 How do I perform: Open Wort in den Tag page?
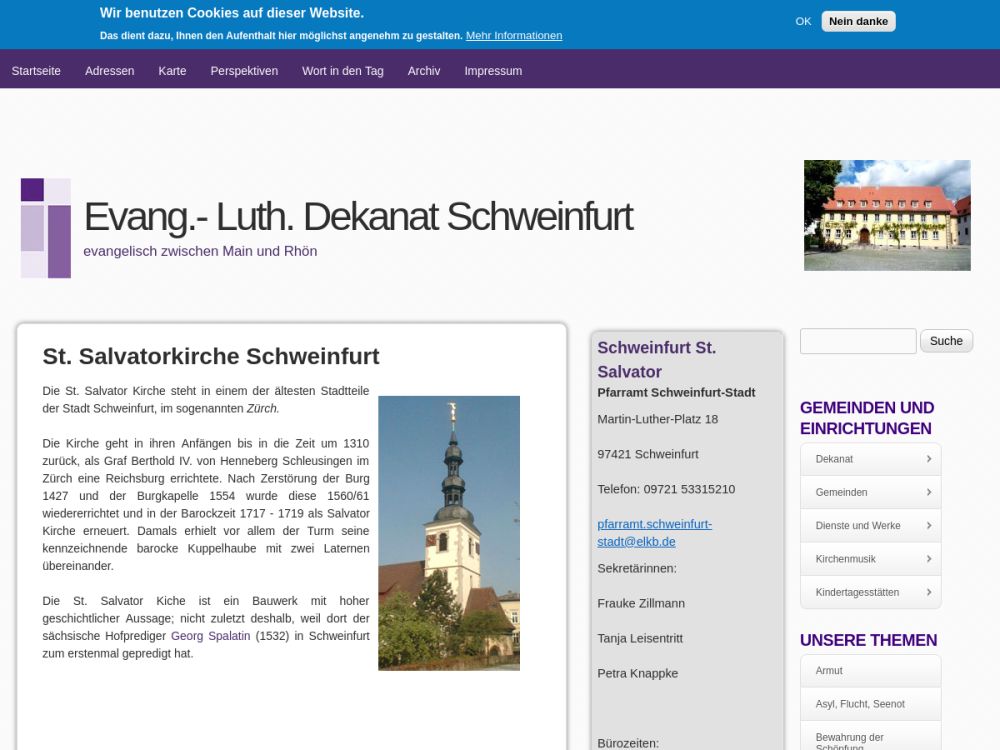pyautogui.click(x=343, y=71)
